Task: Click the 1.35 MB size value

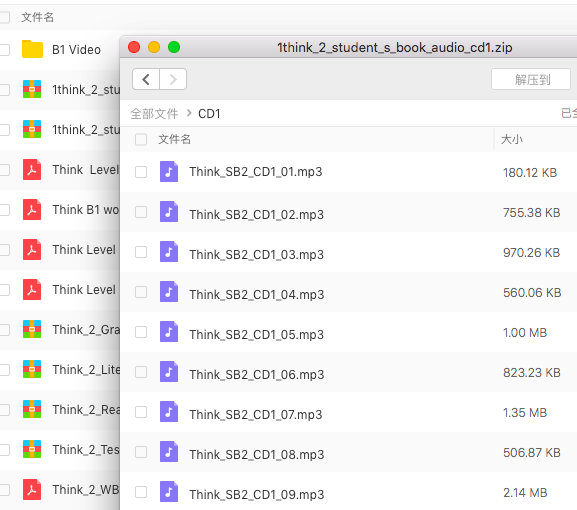Action: coord(525,413)
